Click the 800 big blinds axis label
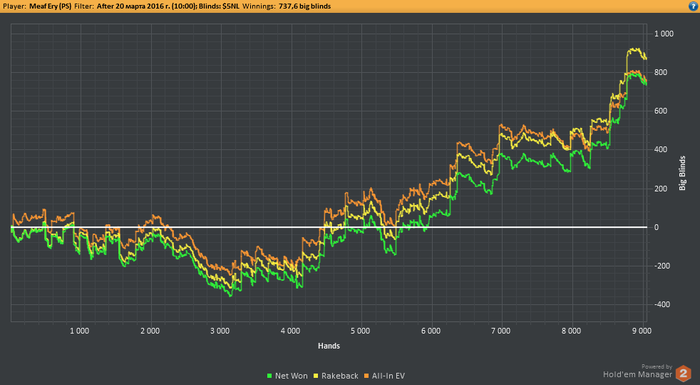The height and width of the screenshot is (385, 700). [661, 72]
